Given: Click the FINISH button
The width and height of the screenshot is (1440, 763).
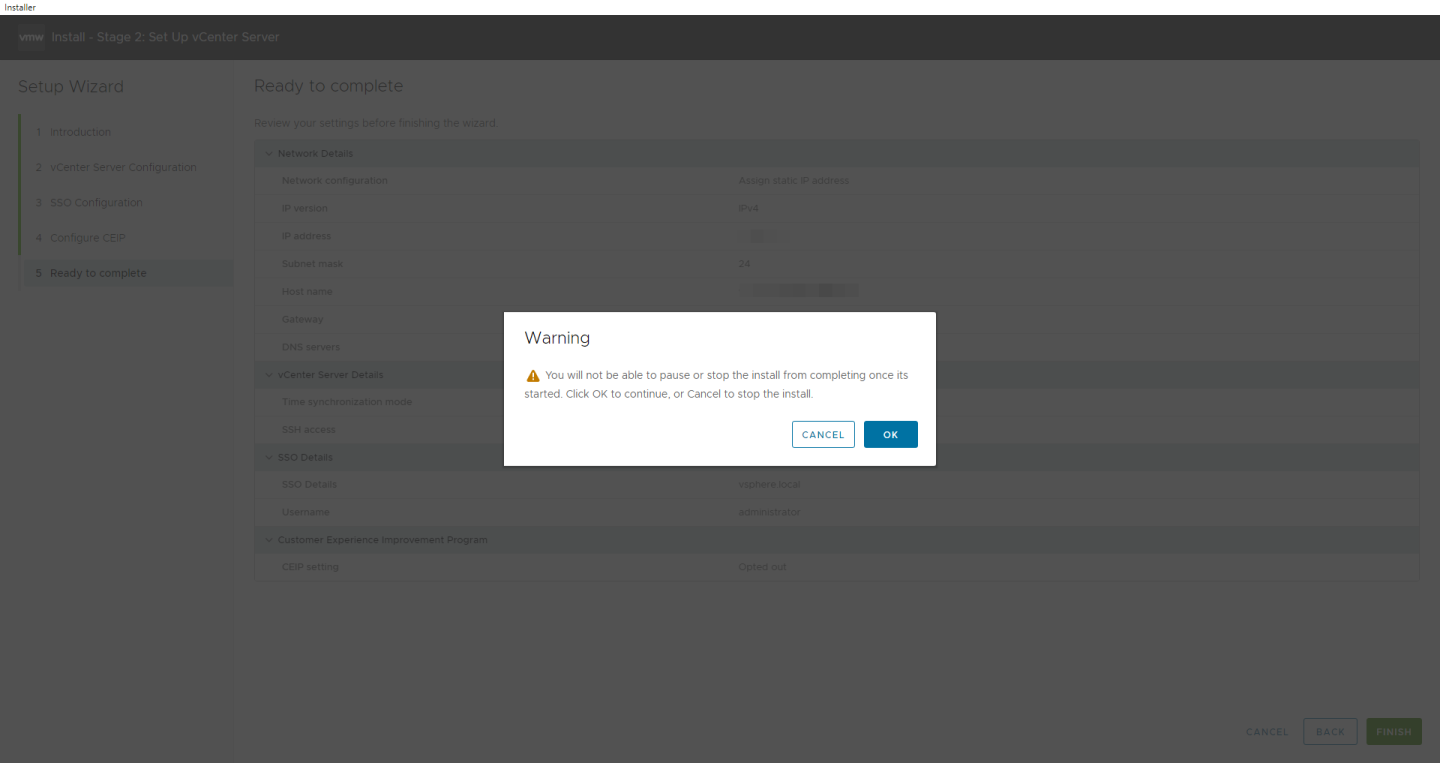Looking at the screenshot, I should [x=1393, y=731].
